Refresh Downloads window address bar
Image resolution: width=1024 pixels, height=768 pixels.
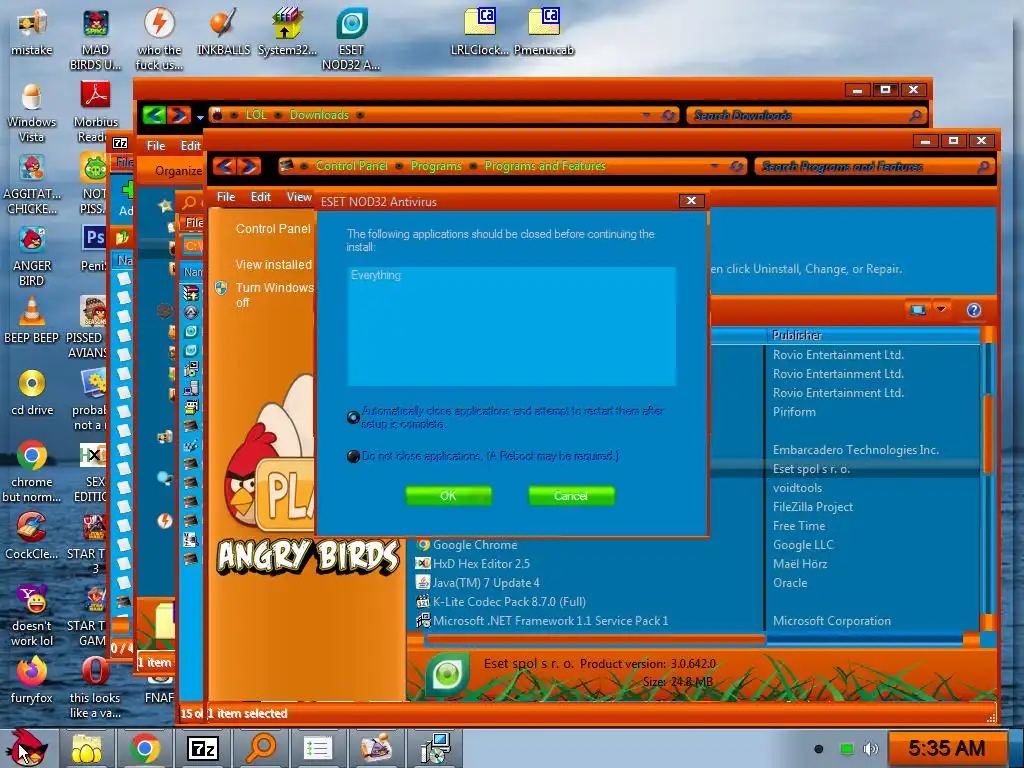coord(669,116)
